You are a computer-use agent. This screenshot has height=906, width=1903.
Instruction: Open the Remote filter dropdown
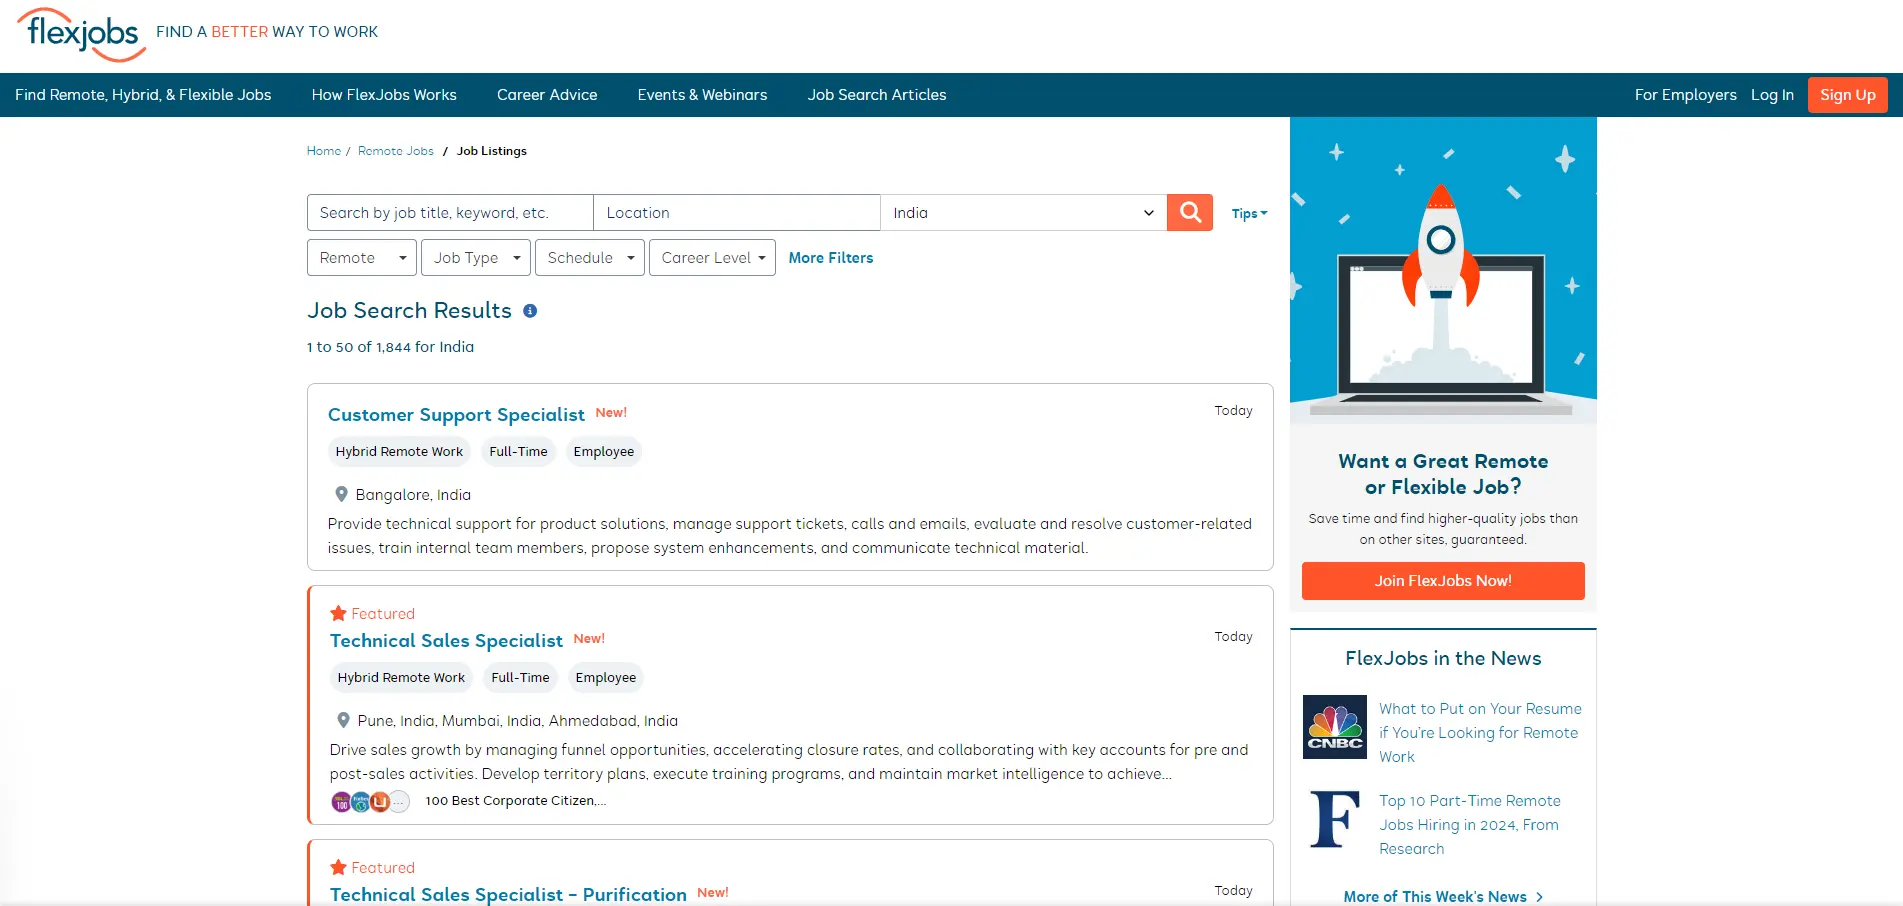[362, 258]
